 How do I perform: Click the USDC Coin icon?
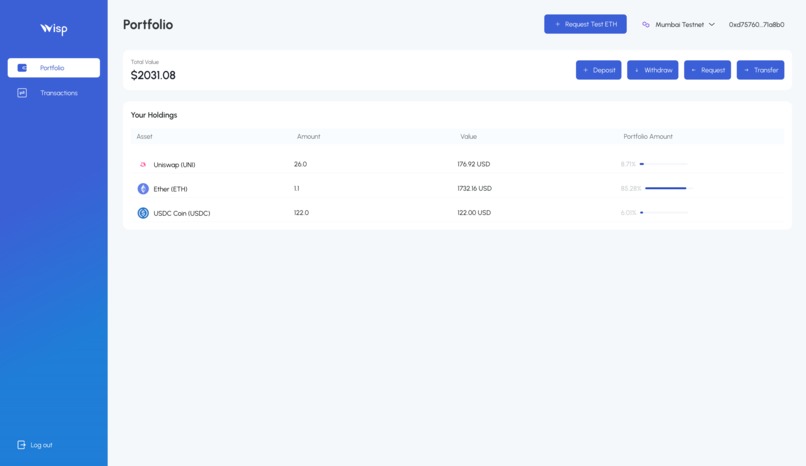(143, 213)
